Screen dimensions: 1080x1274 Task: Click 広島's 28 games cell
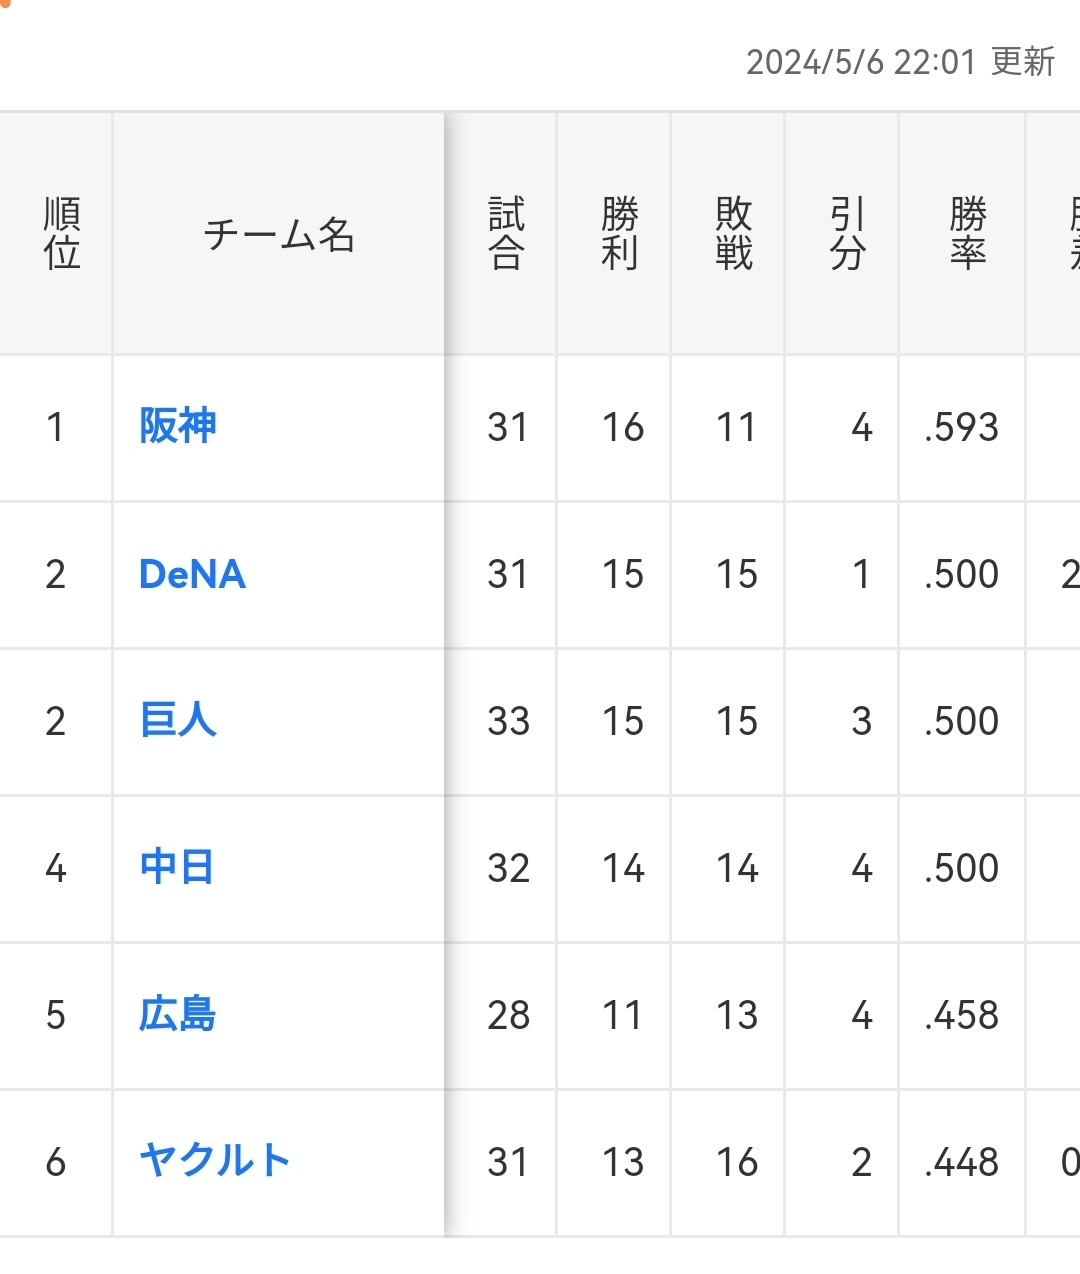(508, 1016)
